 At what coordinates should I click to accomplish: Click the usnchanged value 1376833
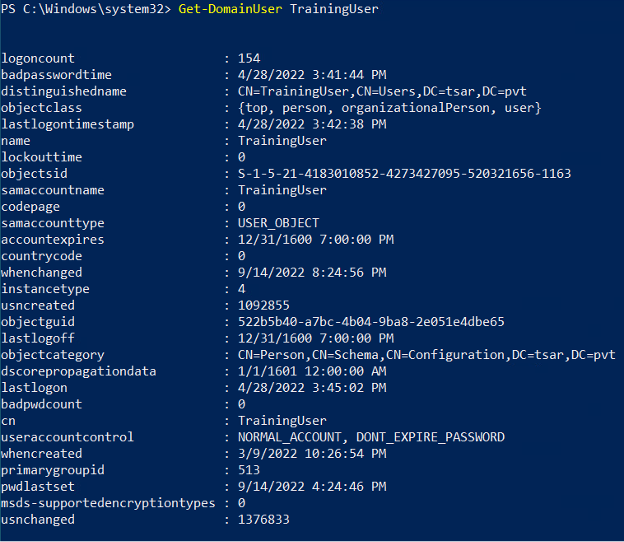click(263, 520)
